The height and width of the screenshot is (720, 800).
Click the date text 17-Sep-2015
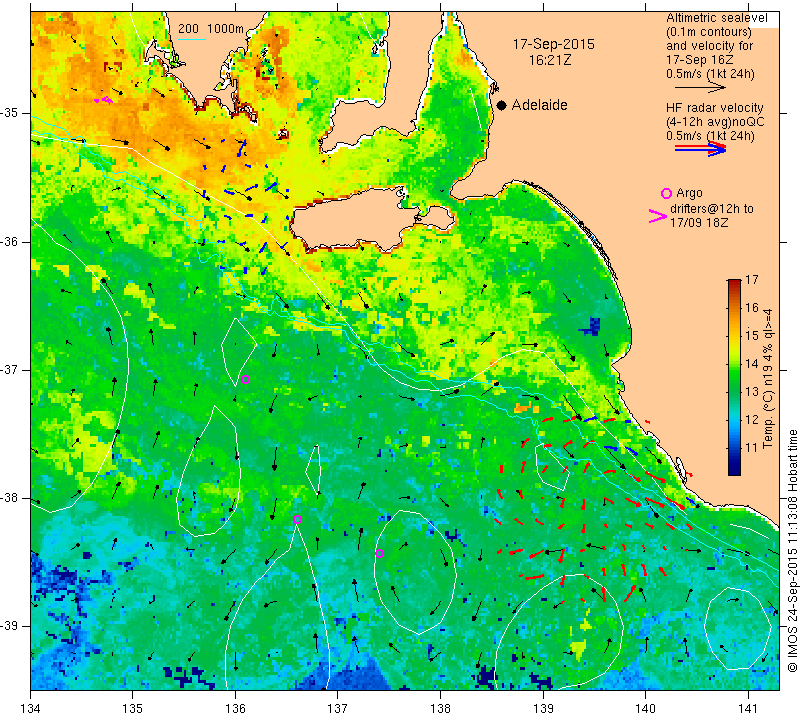pyautogui.click(x=554, y=44)
